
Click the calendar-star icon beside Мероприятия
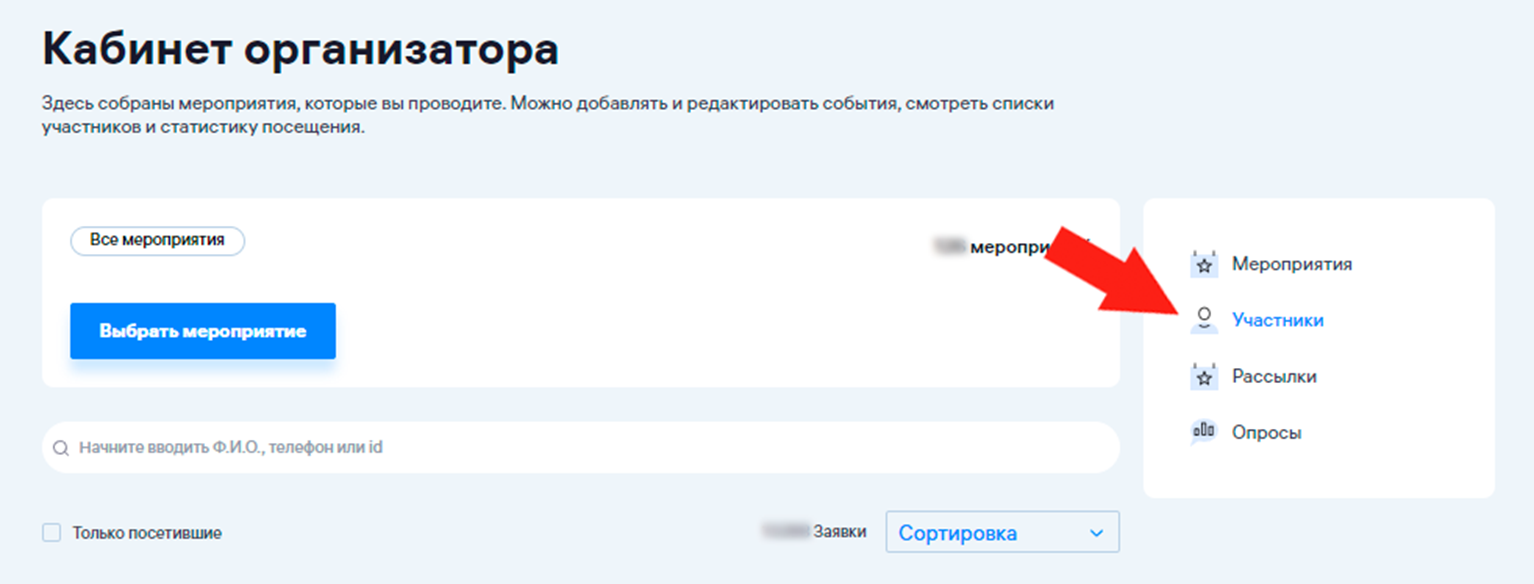pos(1204,265)
